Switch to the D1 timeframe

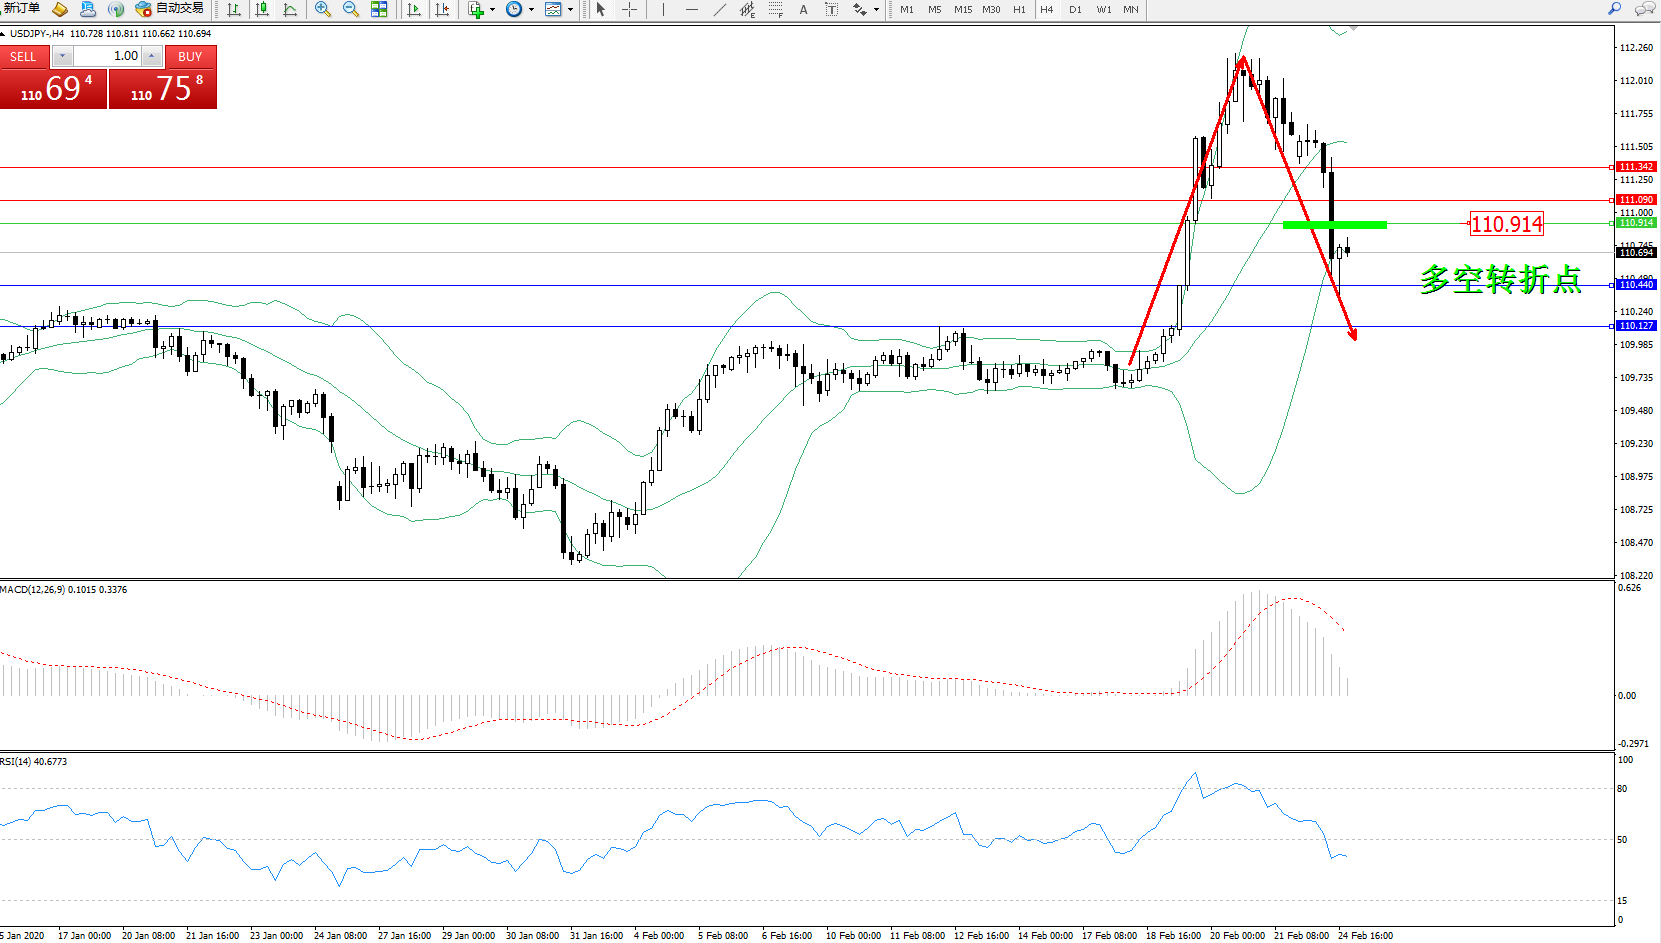1075,9
